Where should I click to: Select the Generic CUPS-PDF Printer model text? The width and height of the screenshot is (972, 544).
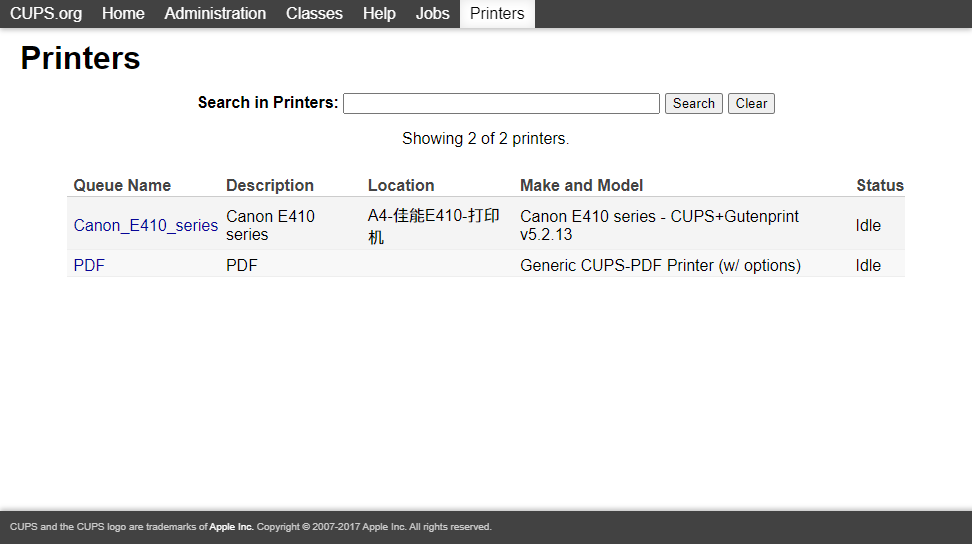pos(660,265)
